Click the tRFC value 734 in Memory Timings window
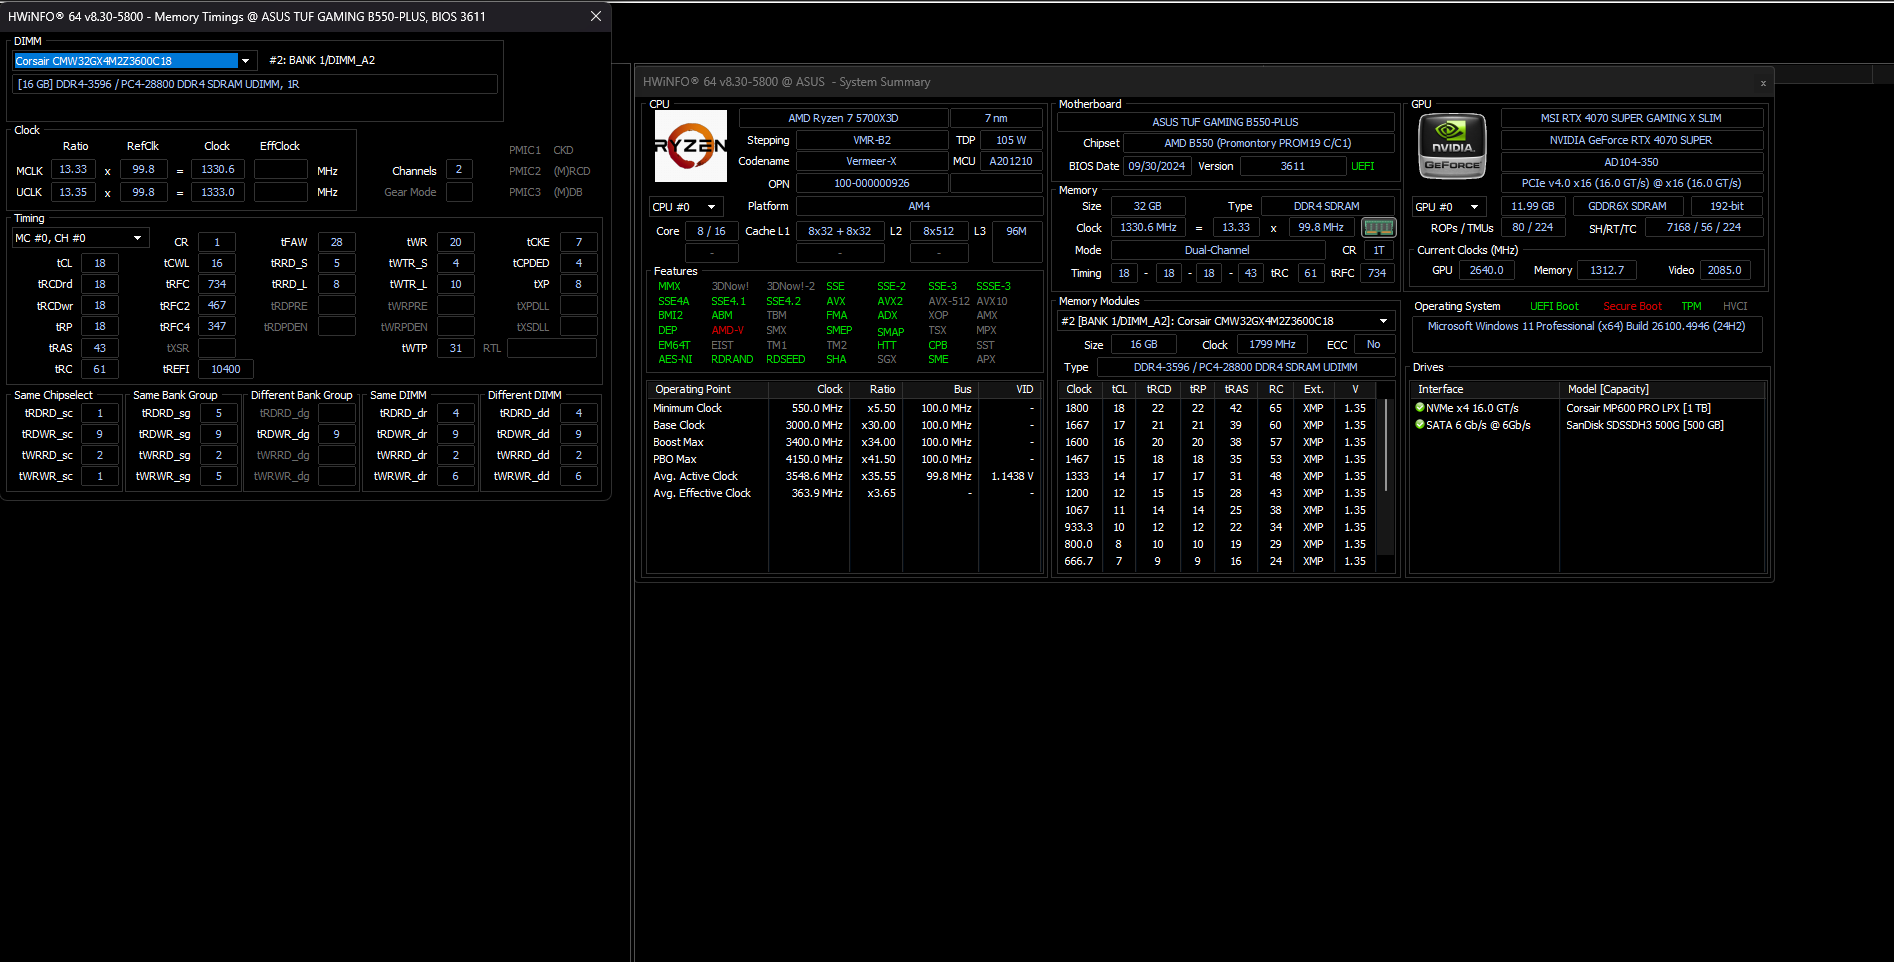This screenshot has width=1894, height=962. (217, 284)
